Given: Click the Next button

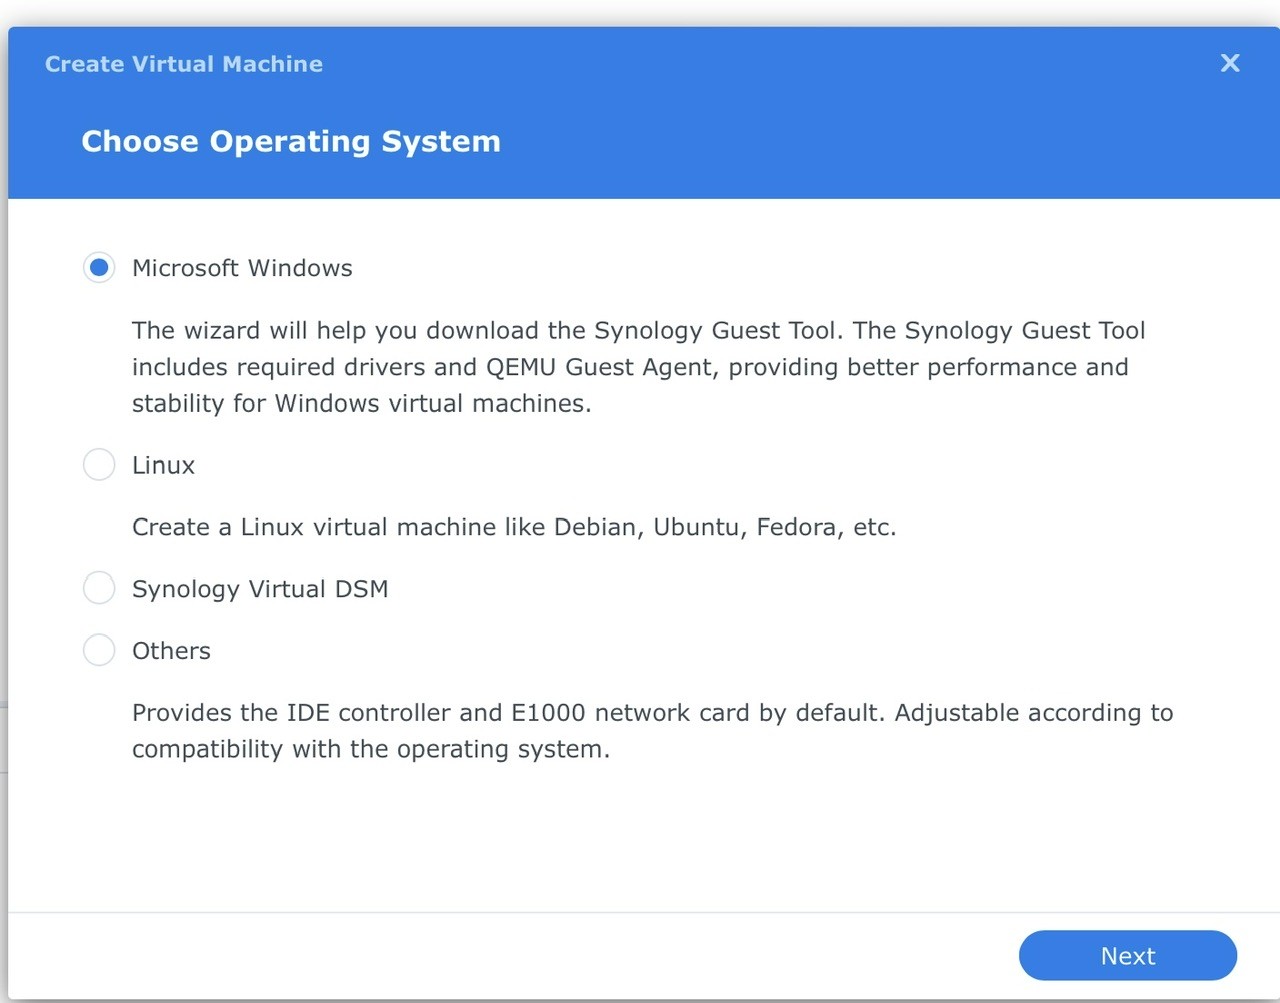Looking at the screenshot, I should click(x=1127, y=956).
